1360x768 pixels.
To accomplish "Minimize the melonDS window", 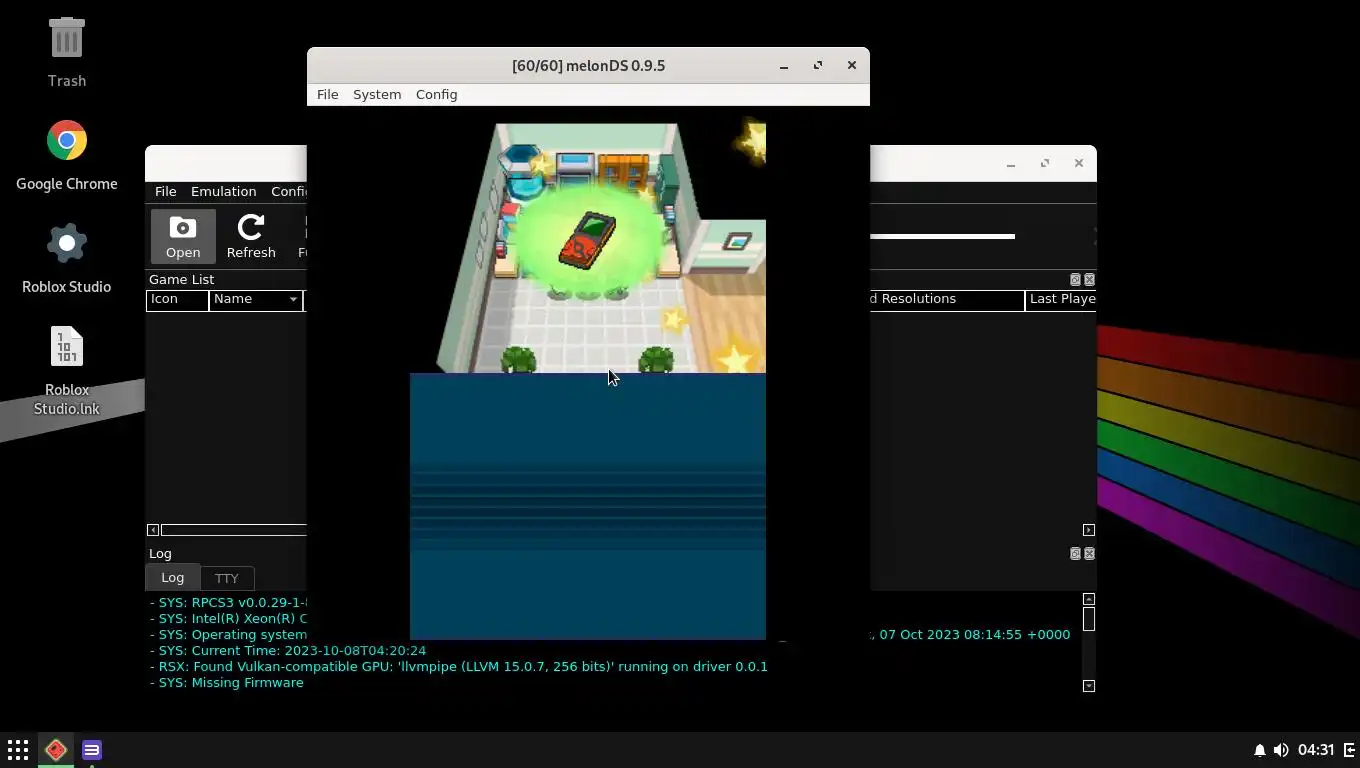I will [784, 66].
